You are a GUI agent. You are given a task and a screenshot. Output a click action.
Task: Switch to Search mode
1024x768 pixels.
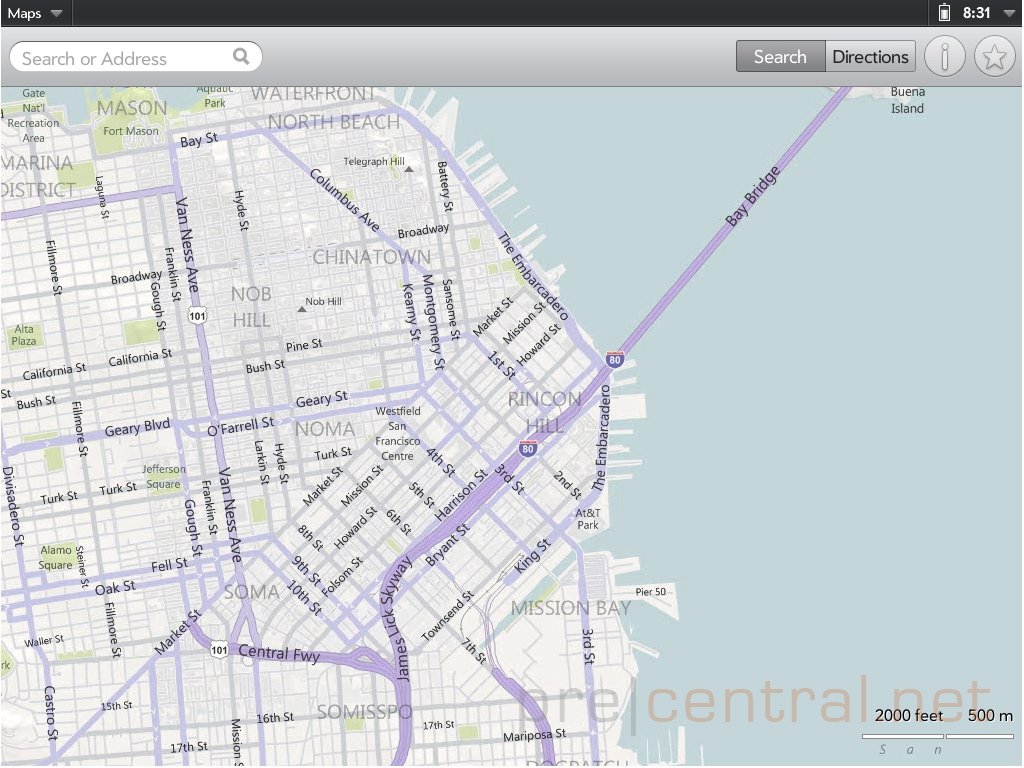click(x=780, y=57)
